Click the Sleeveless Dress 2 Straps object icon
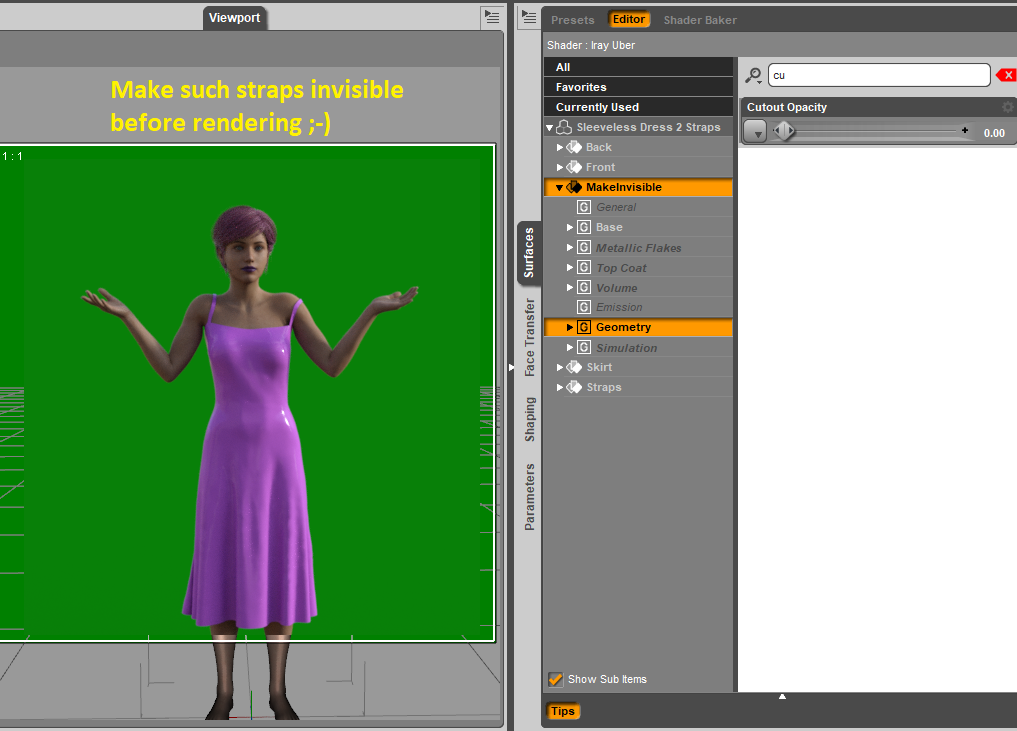The height and width of the screenshot is (731, 1017). tap(564, 127)
